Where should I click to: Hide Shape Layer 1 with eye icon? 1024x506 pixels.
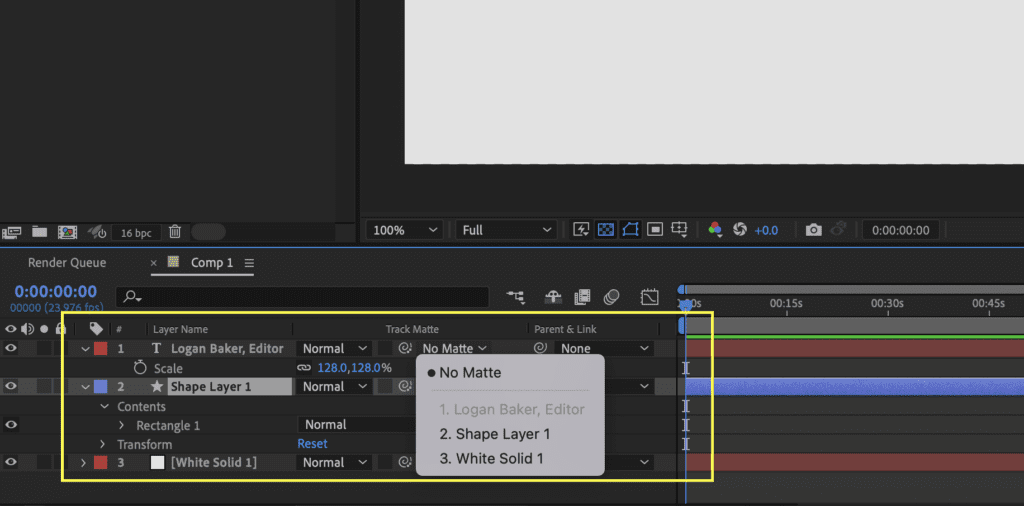coord(10,386)
